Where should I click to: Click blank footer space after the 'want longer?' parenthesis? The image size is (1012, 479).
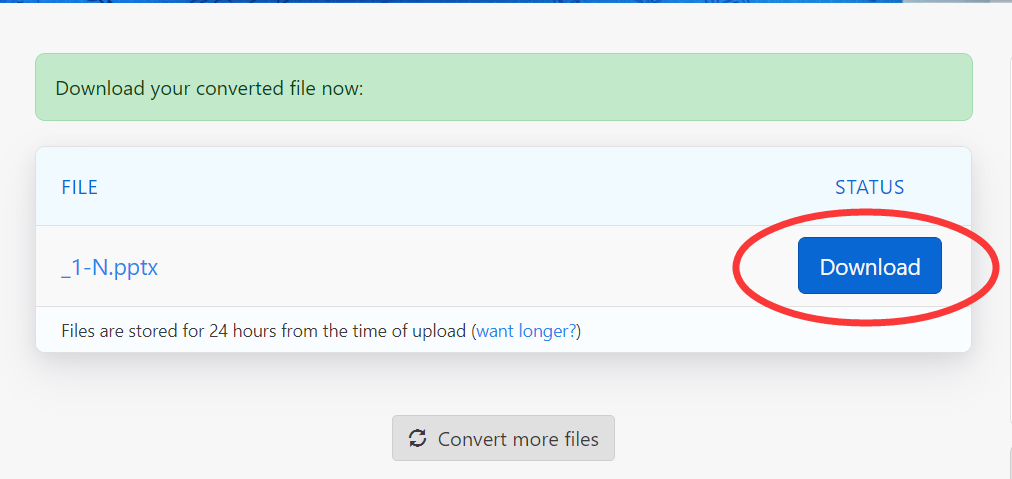tap(774, 331)
